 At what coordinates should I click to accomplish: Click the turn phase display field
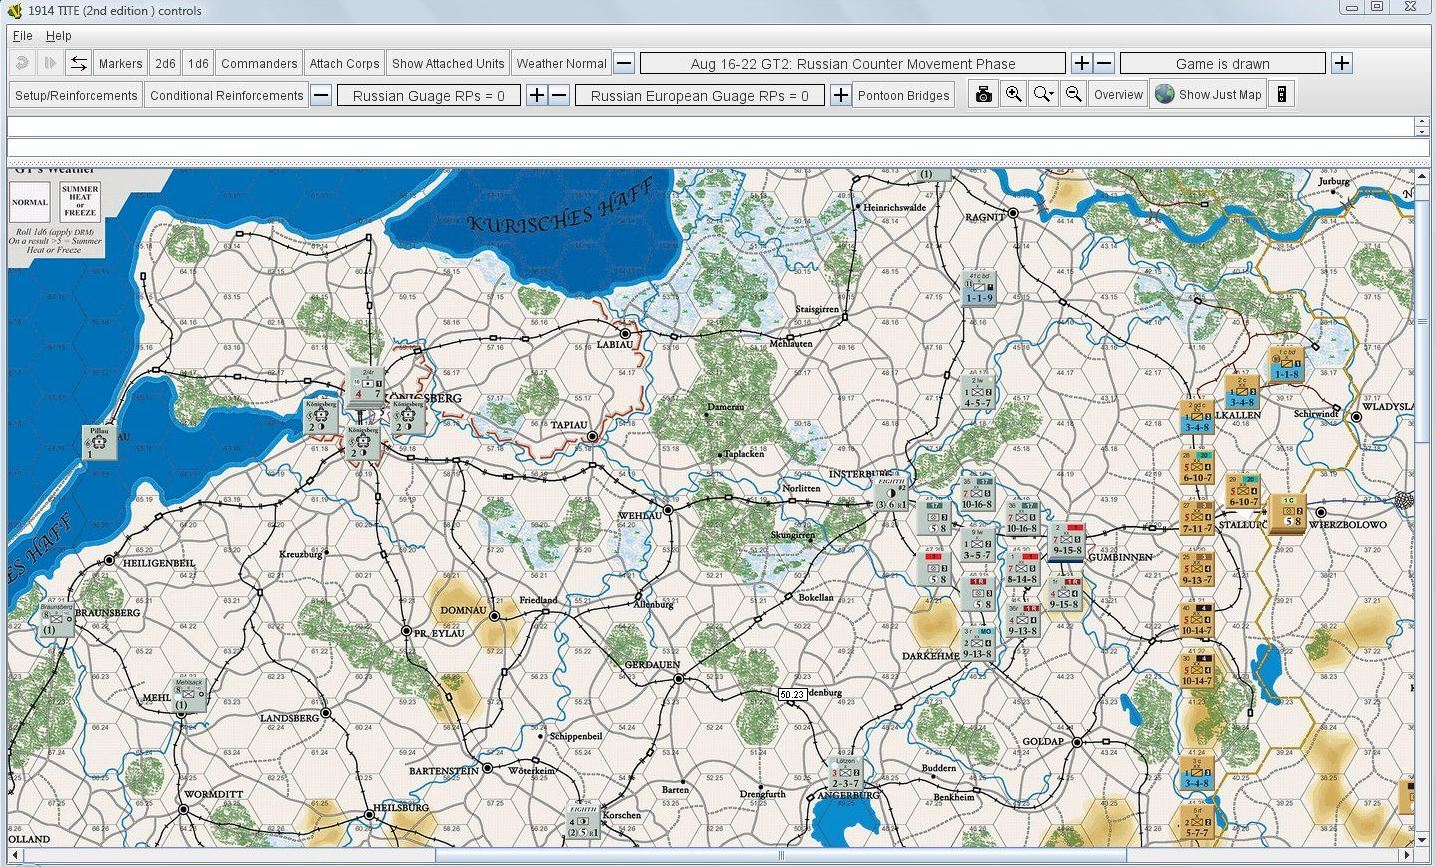[852, 63]
